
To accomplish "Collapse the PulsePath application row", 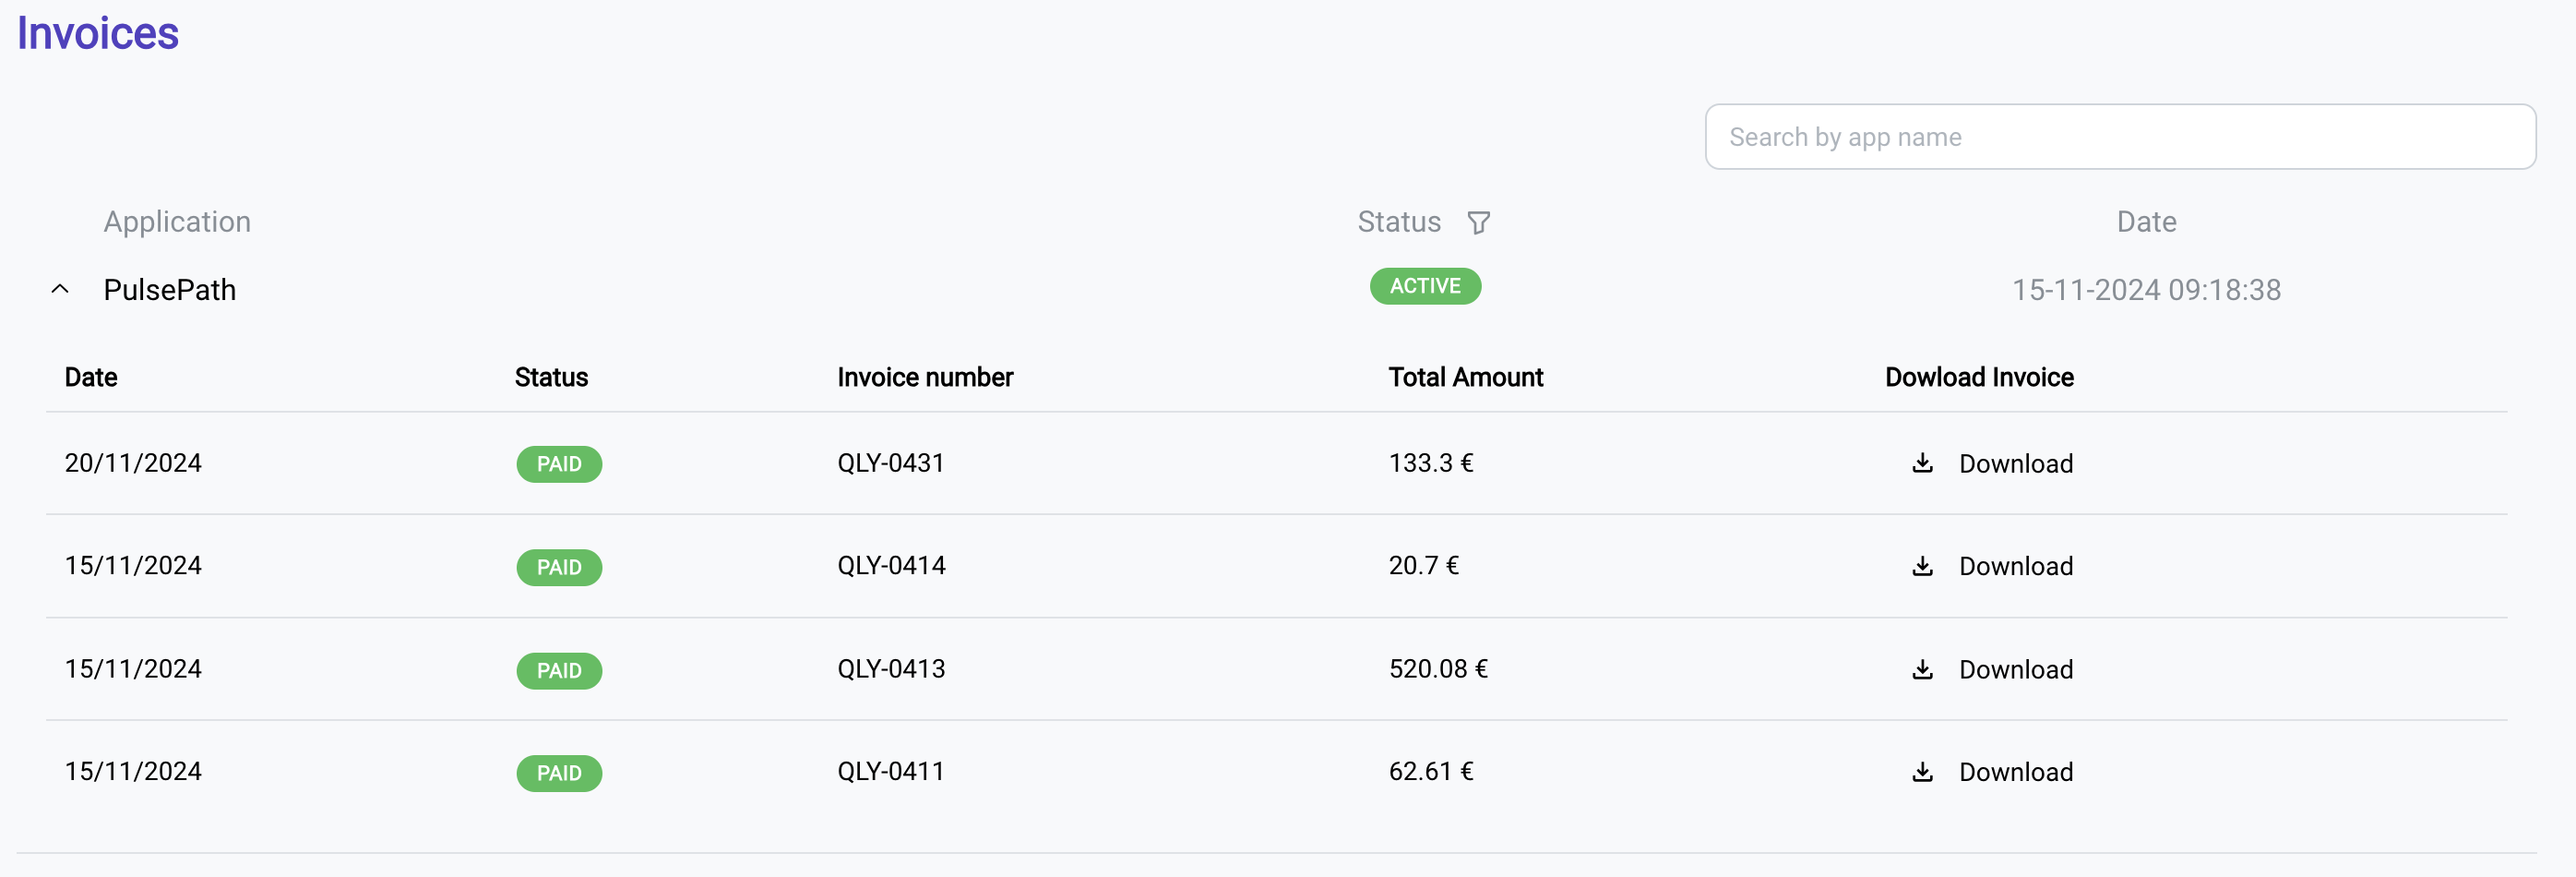I will [x=60, y=289].
